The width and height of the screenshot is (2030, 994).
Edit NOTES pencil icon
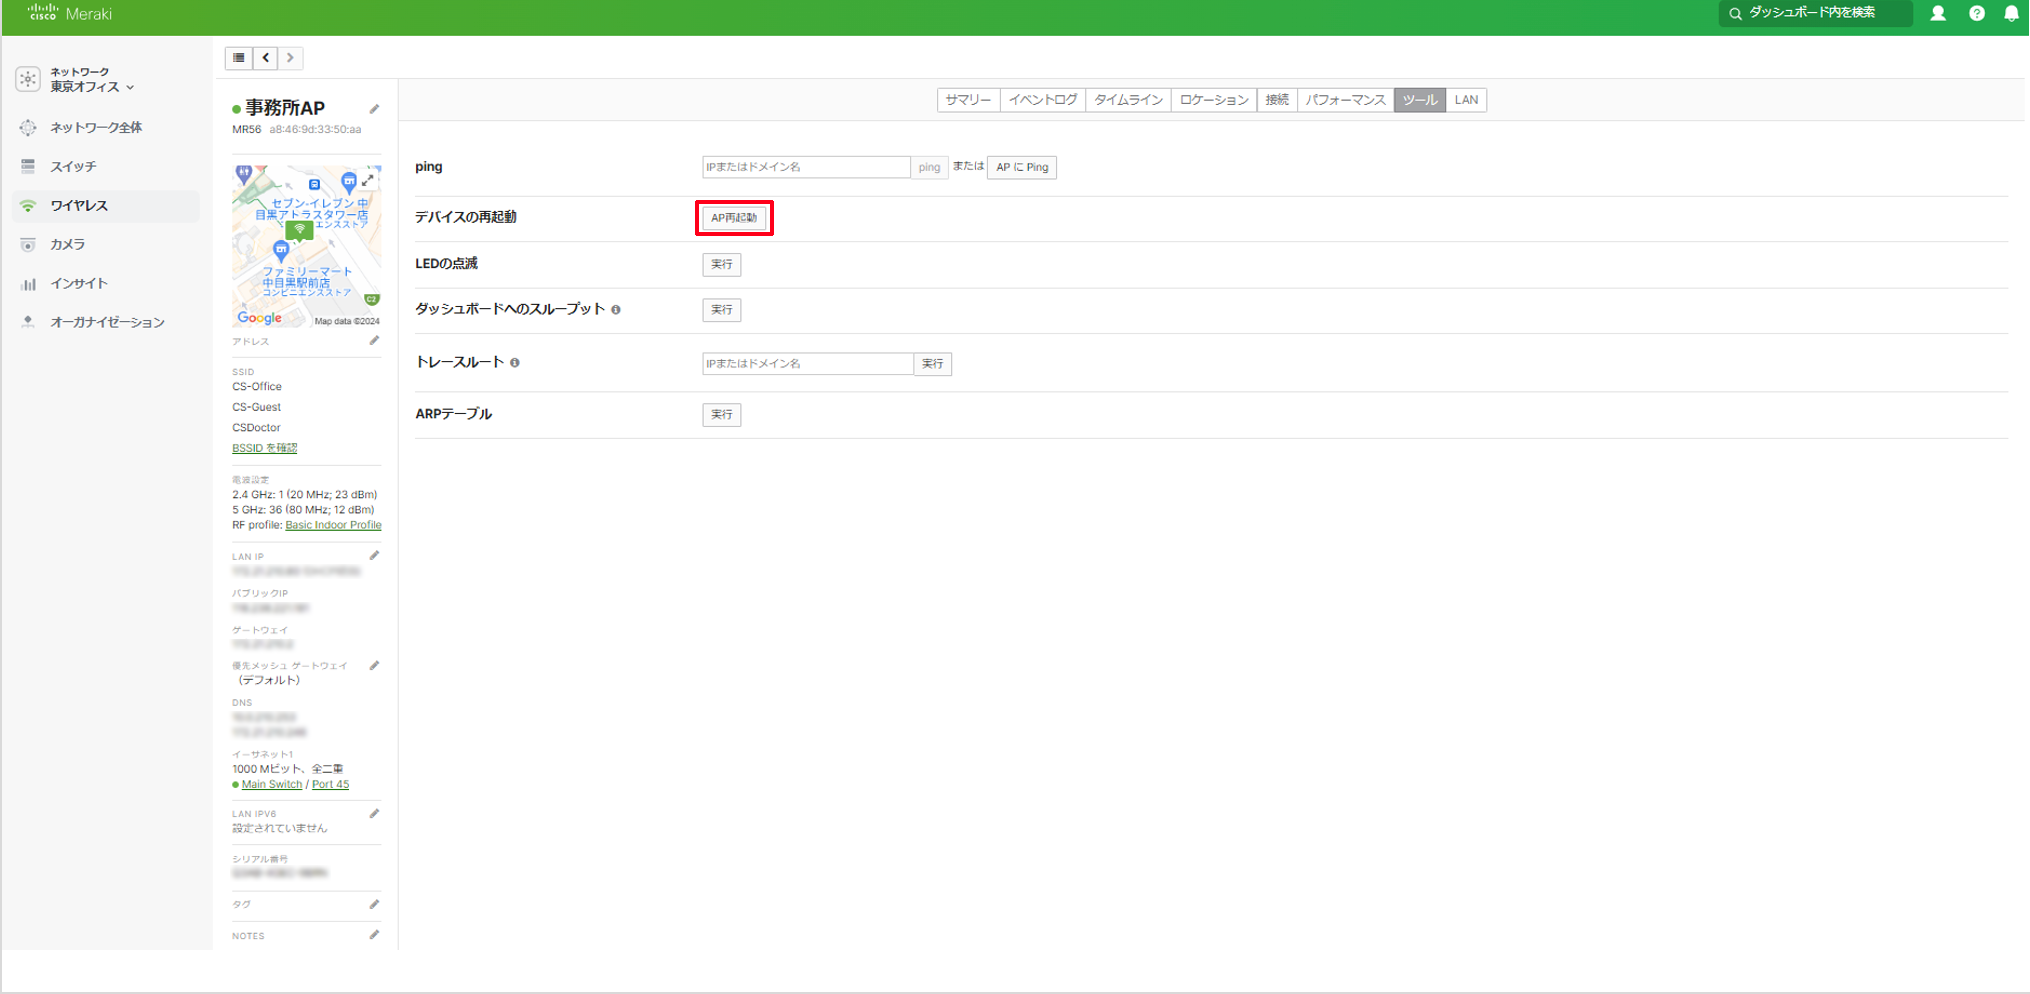[374, 936]
